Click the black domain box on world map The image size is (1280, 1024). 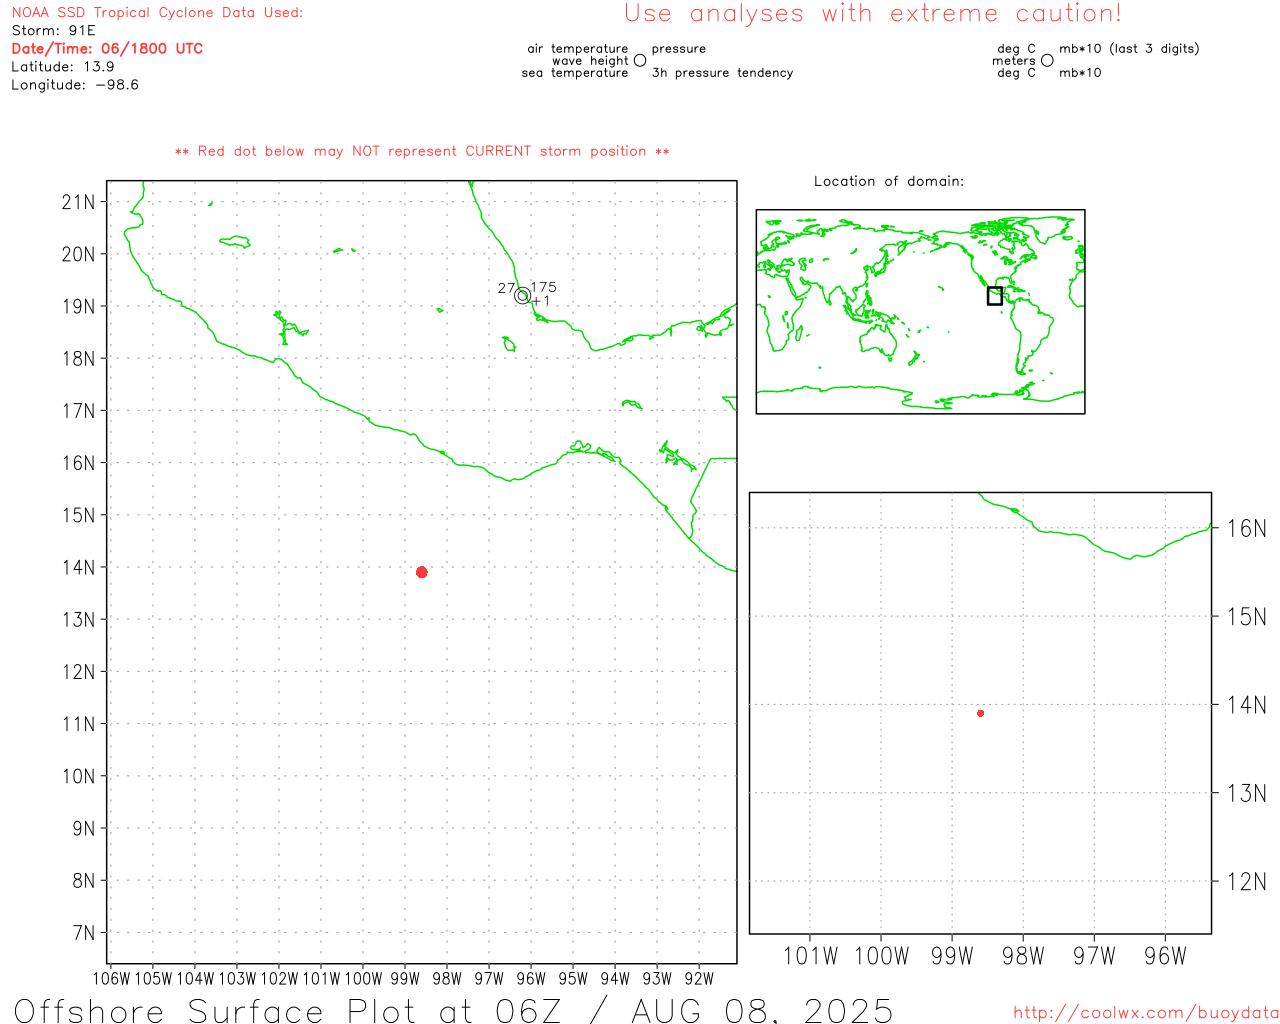[x=994, y=296]
